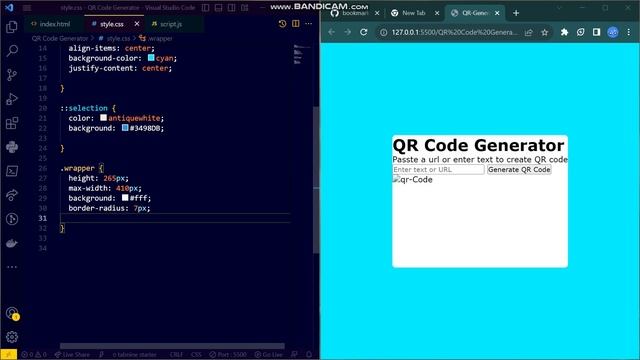Open the Explorer view in VS Code
Viewport: 640px width, 360px height.
pyautogui.click(x=12, y=27)
